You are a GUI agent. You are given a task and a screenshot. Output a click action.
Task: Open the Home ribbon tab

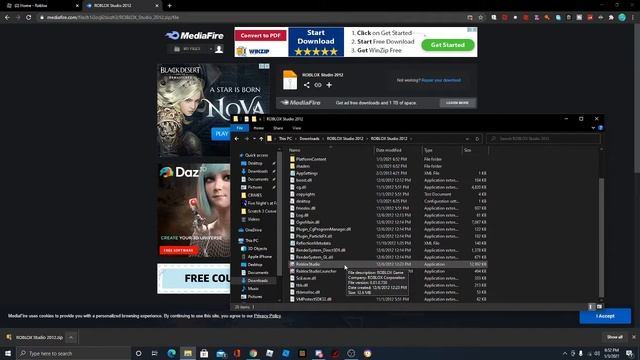[x=258, y=128]
